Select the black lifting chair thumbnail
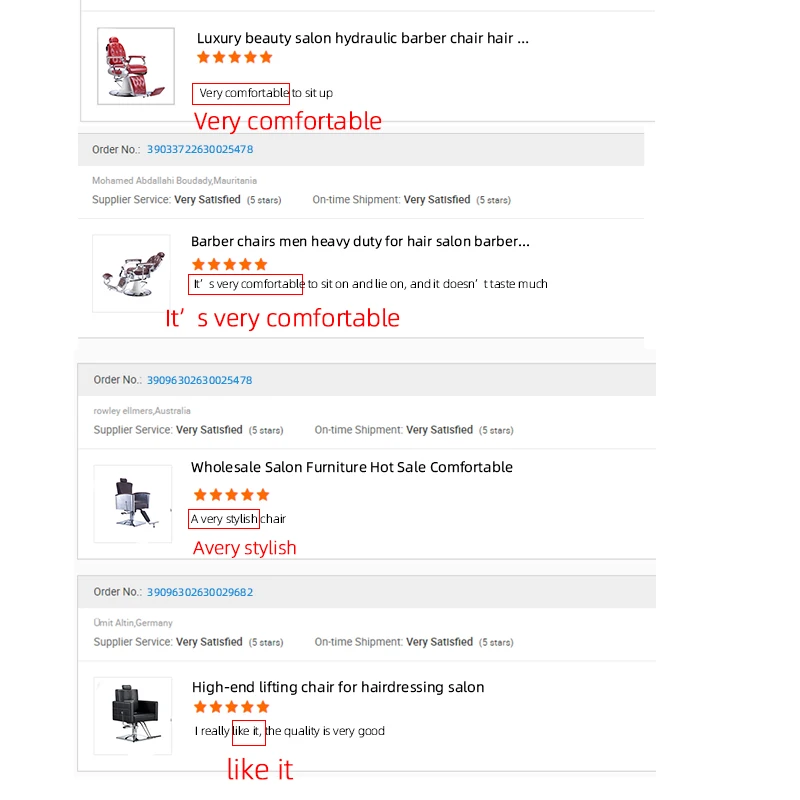 (x=132, y=716)
